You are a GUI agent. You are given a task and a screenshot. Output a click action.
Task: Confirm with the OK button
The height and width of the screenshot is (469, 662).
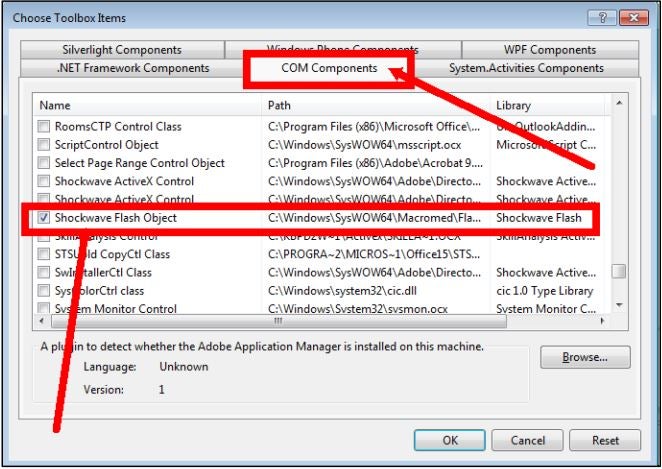point(450,440)
